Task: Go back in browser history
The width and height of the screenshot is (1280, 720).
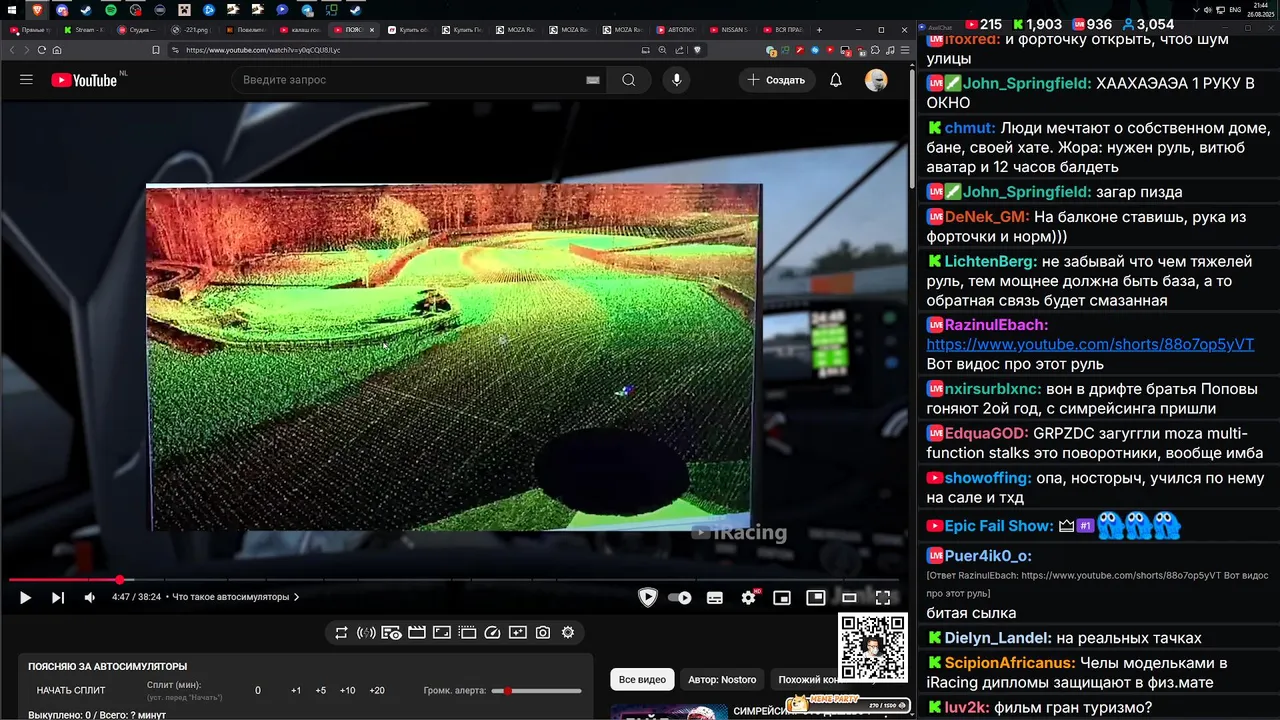Action: click(x=12, y=50)
